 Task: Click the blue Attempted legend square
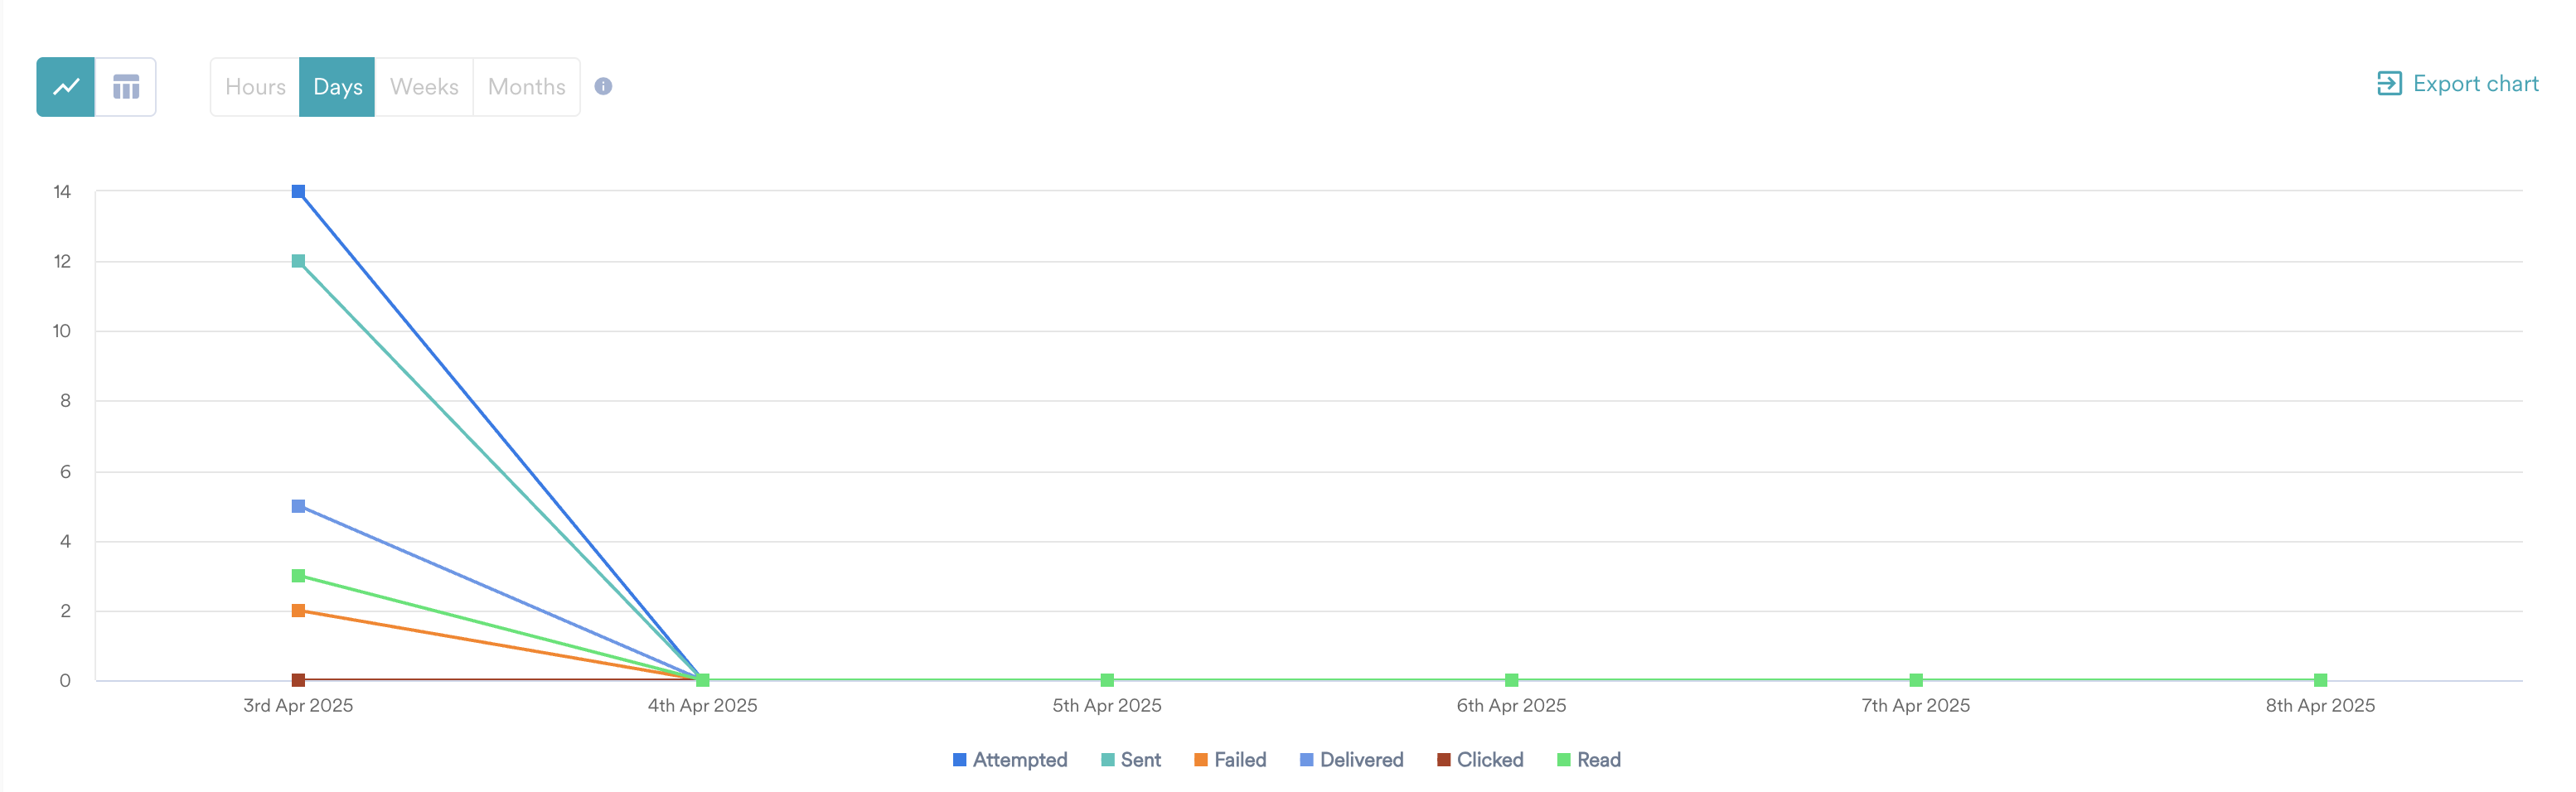click(x=958, y=760)
